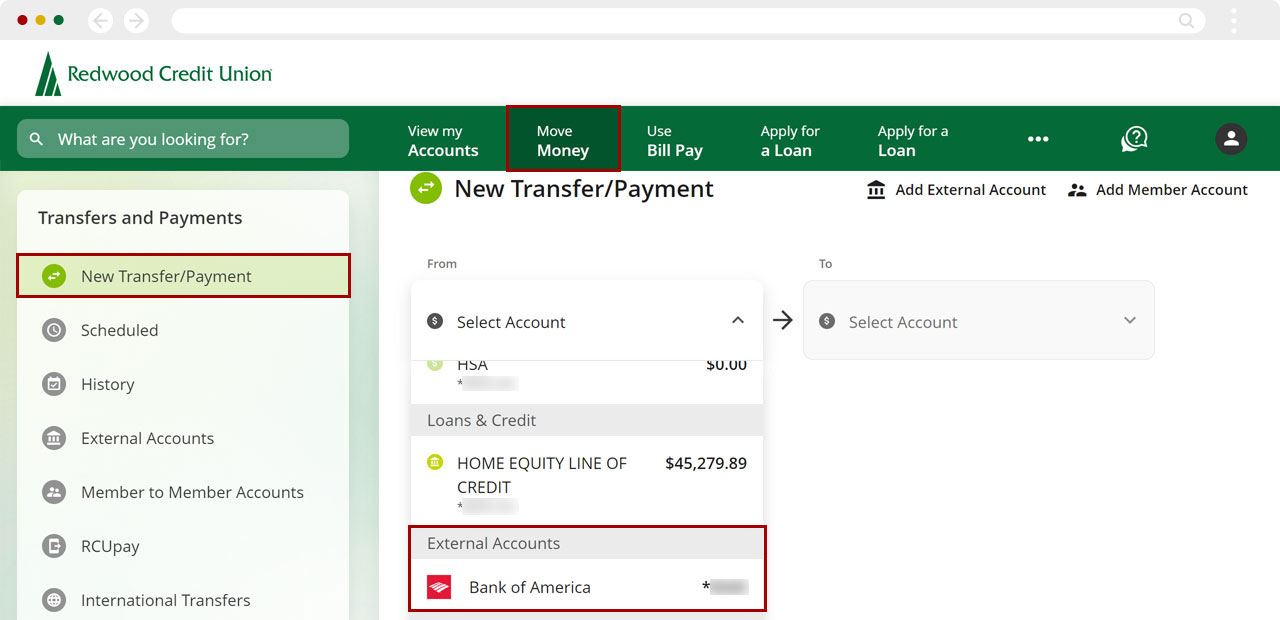The width and height of the screenshot is (1280, 620).
Task: Click Add Member Account
Action: (1157, 190)
